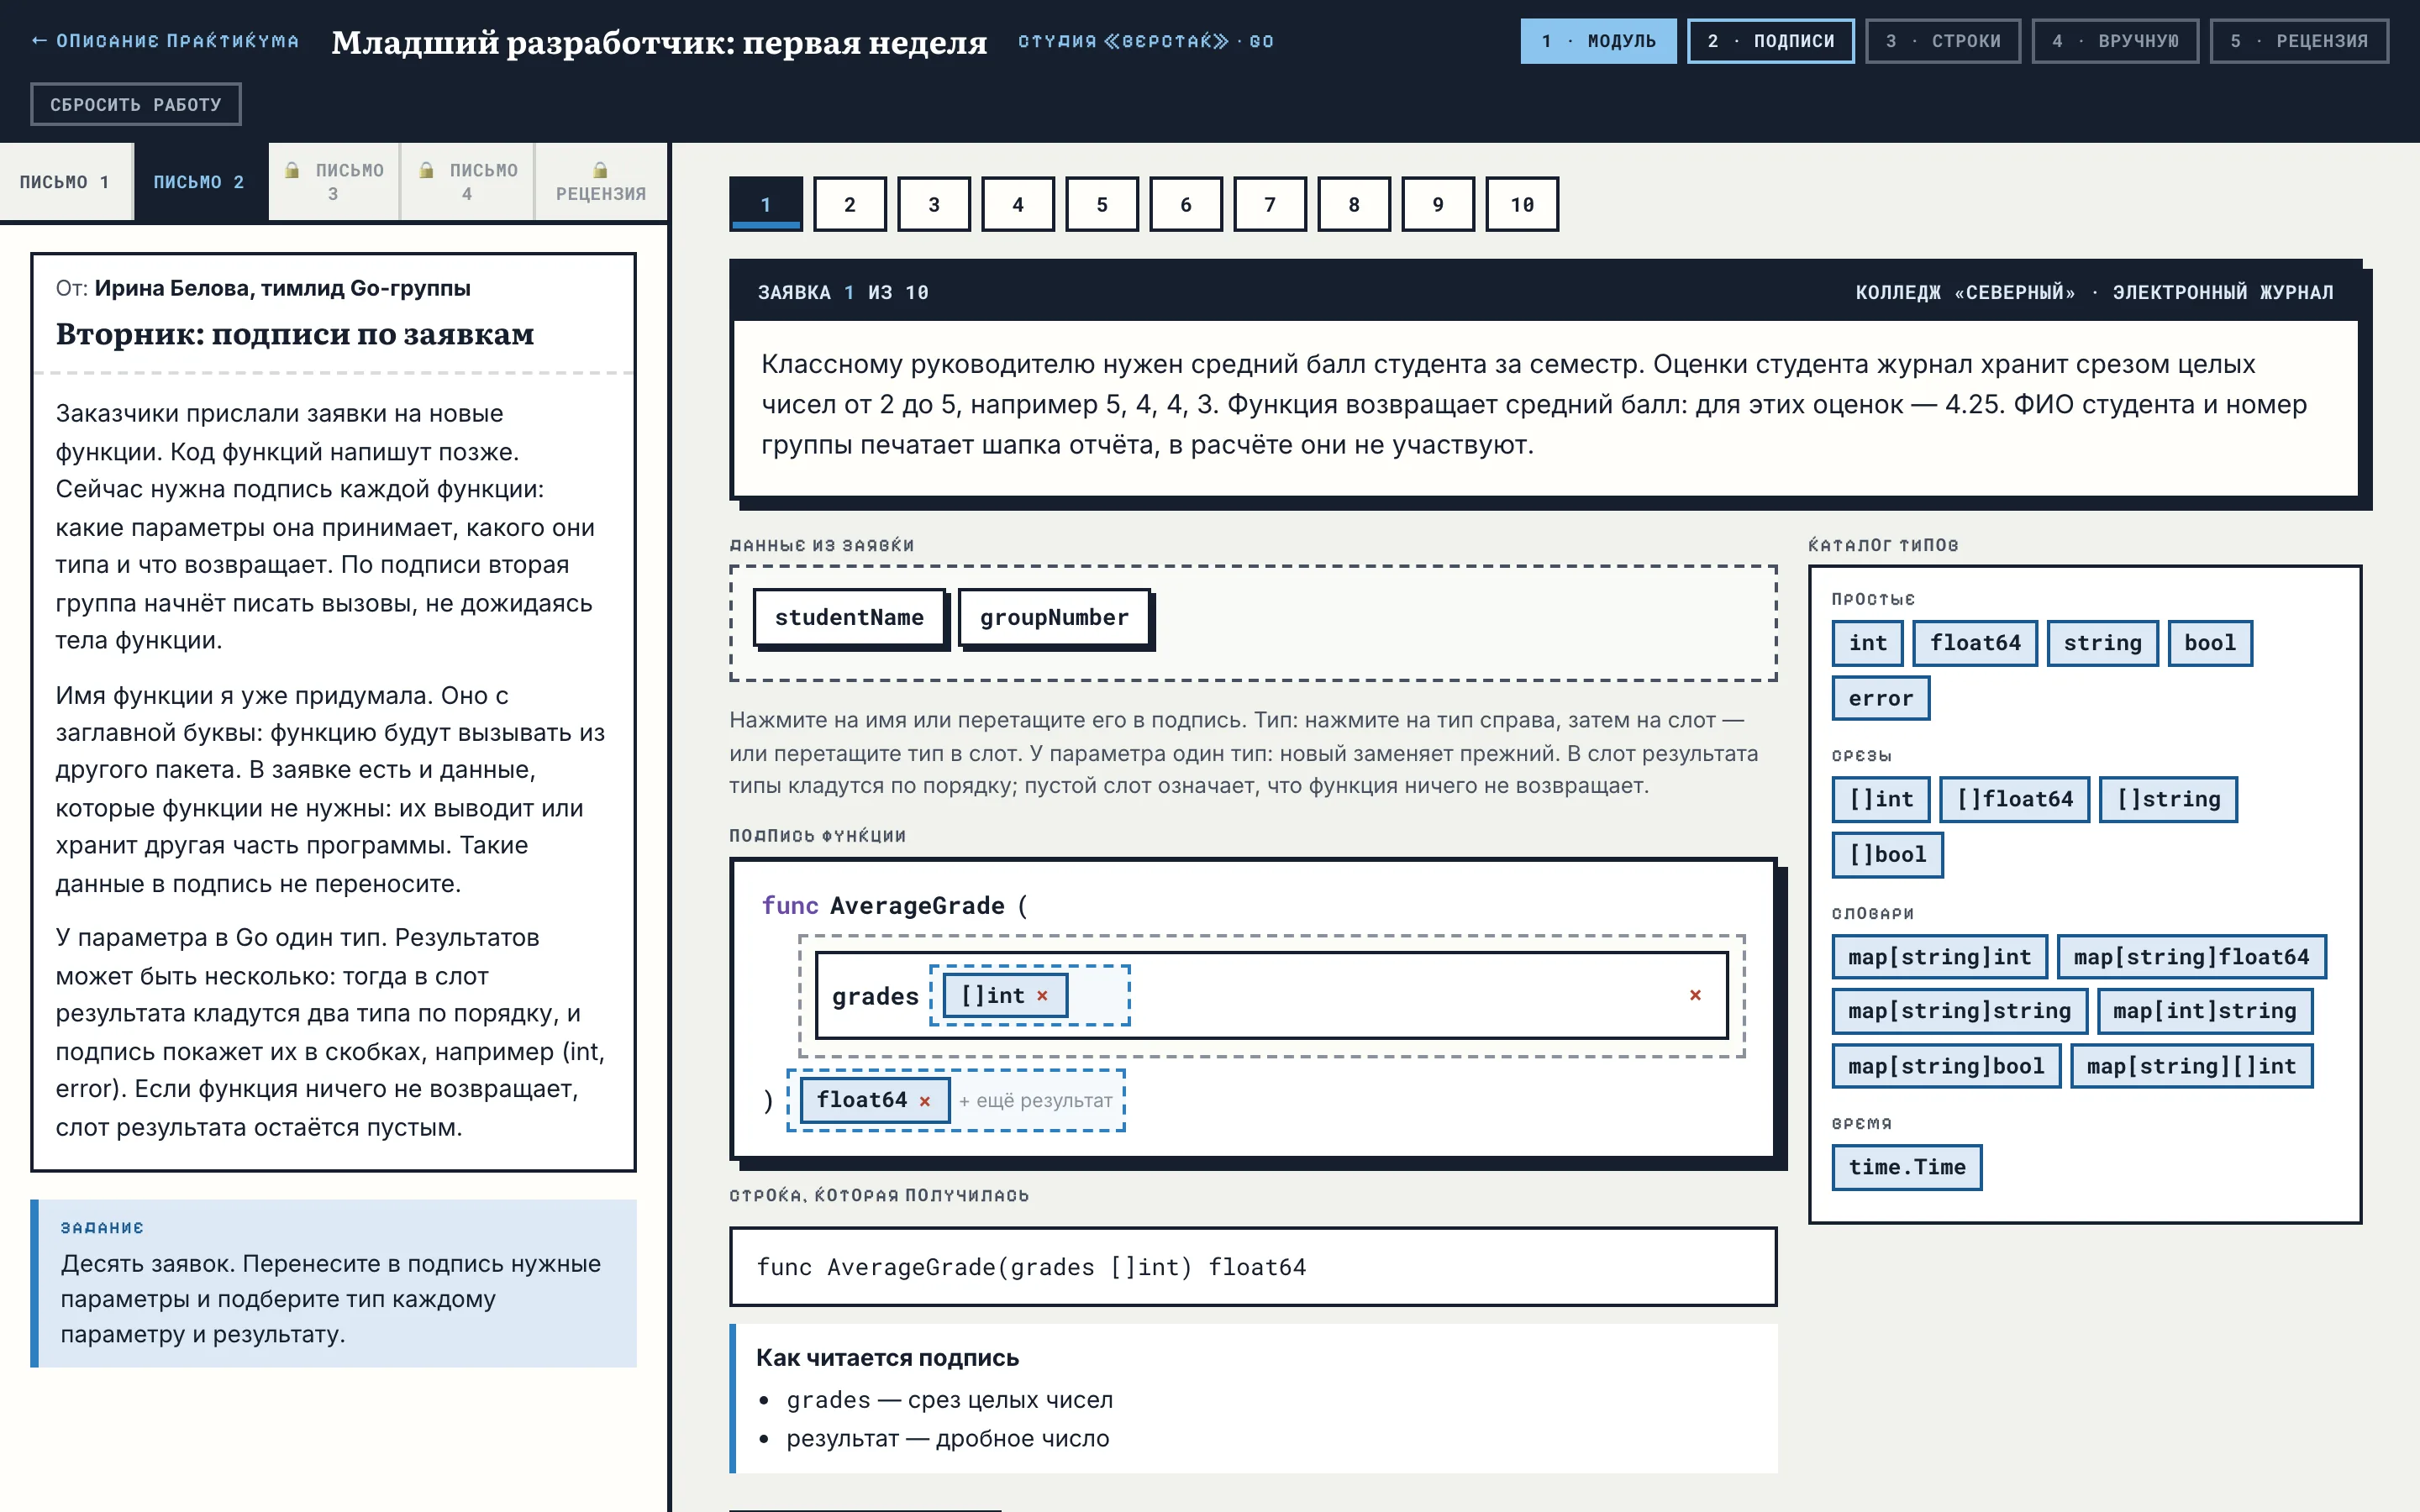Select the float64 simple type
Image resolution: width=2420 pixels, height=1512 pixels.
click(x=1975, y=643)
